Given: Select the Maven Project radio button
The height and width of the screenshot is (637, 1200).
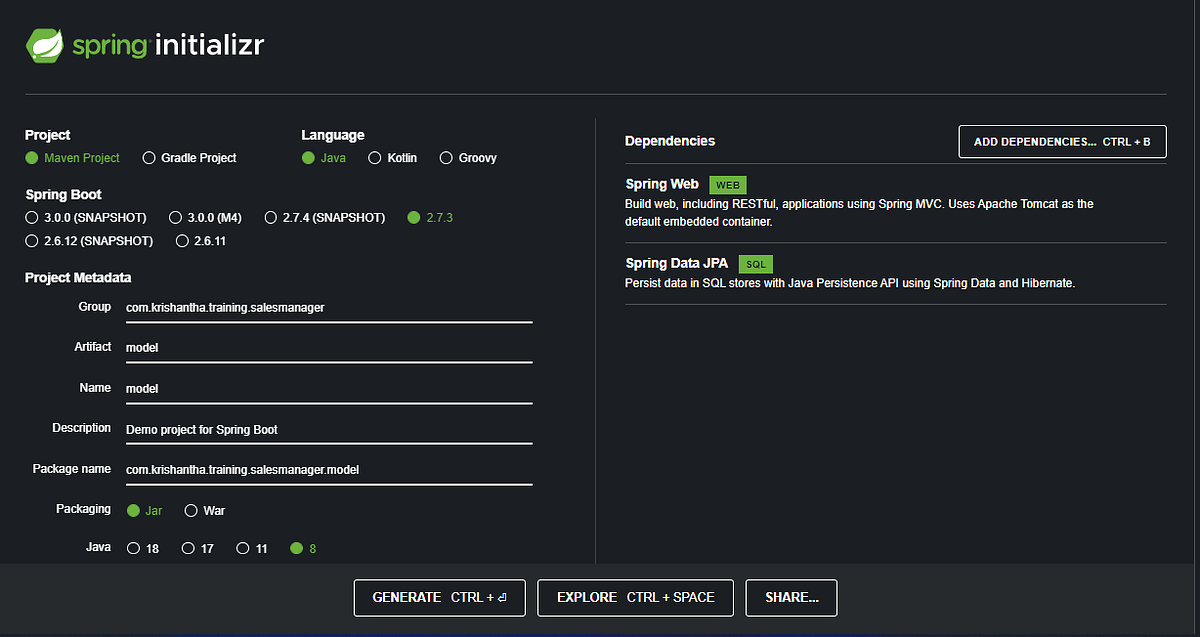Looking at the screenshot, I should [32, 158].
